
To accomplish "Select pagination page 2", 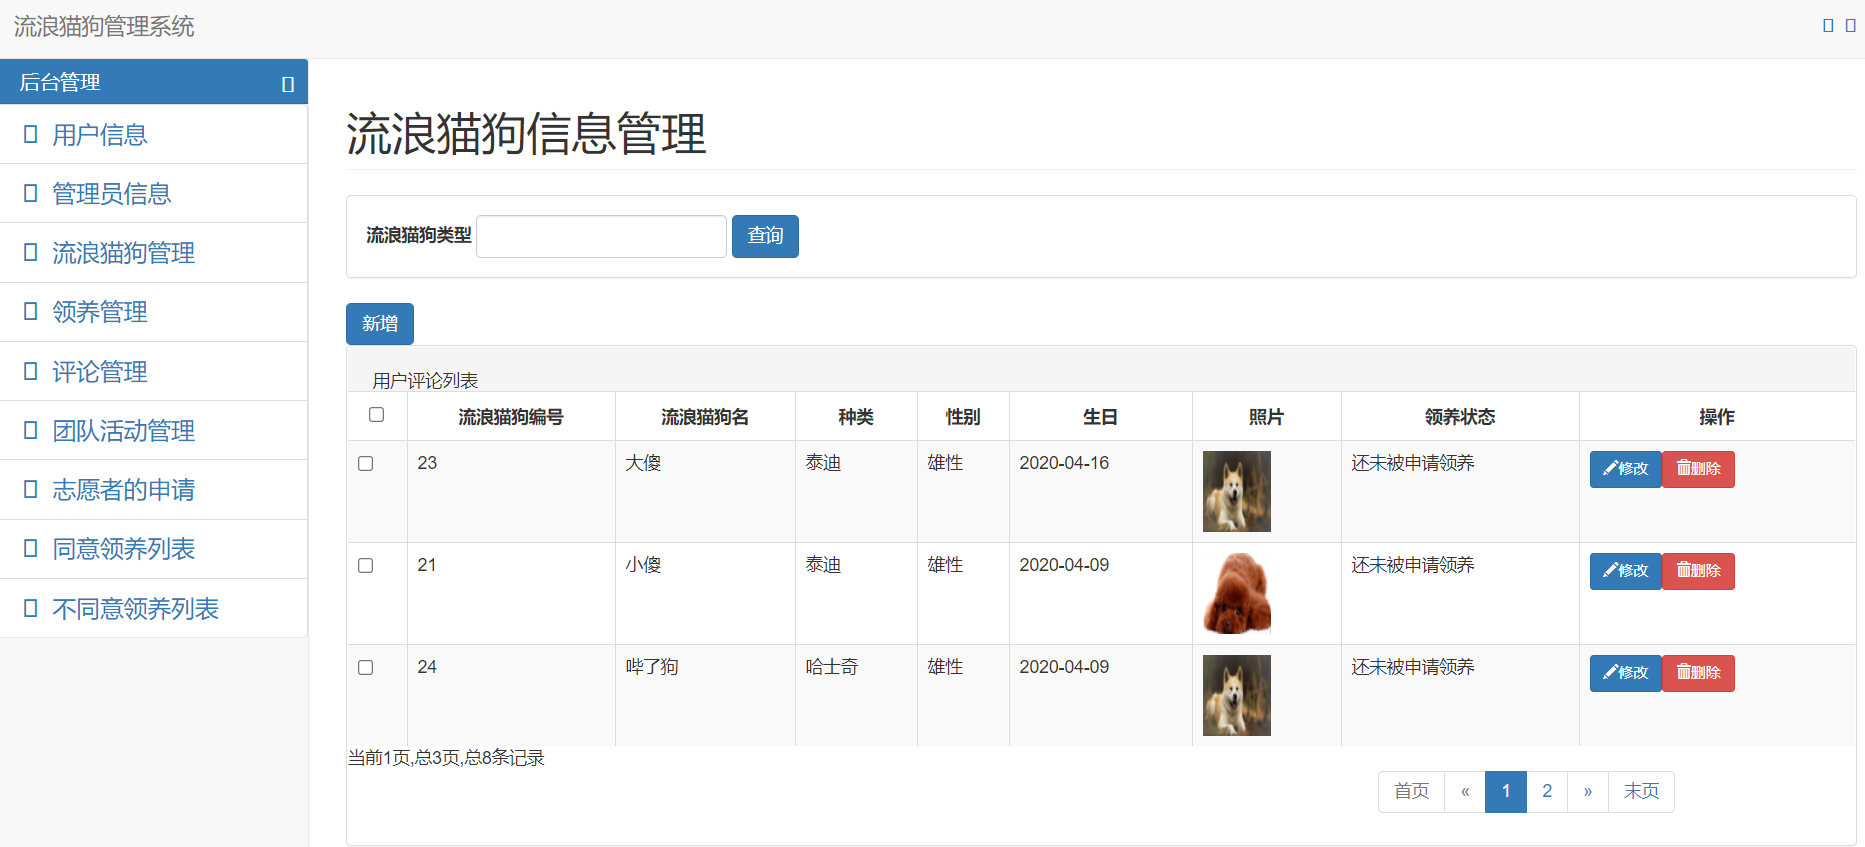I will (1547, 792).
